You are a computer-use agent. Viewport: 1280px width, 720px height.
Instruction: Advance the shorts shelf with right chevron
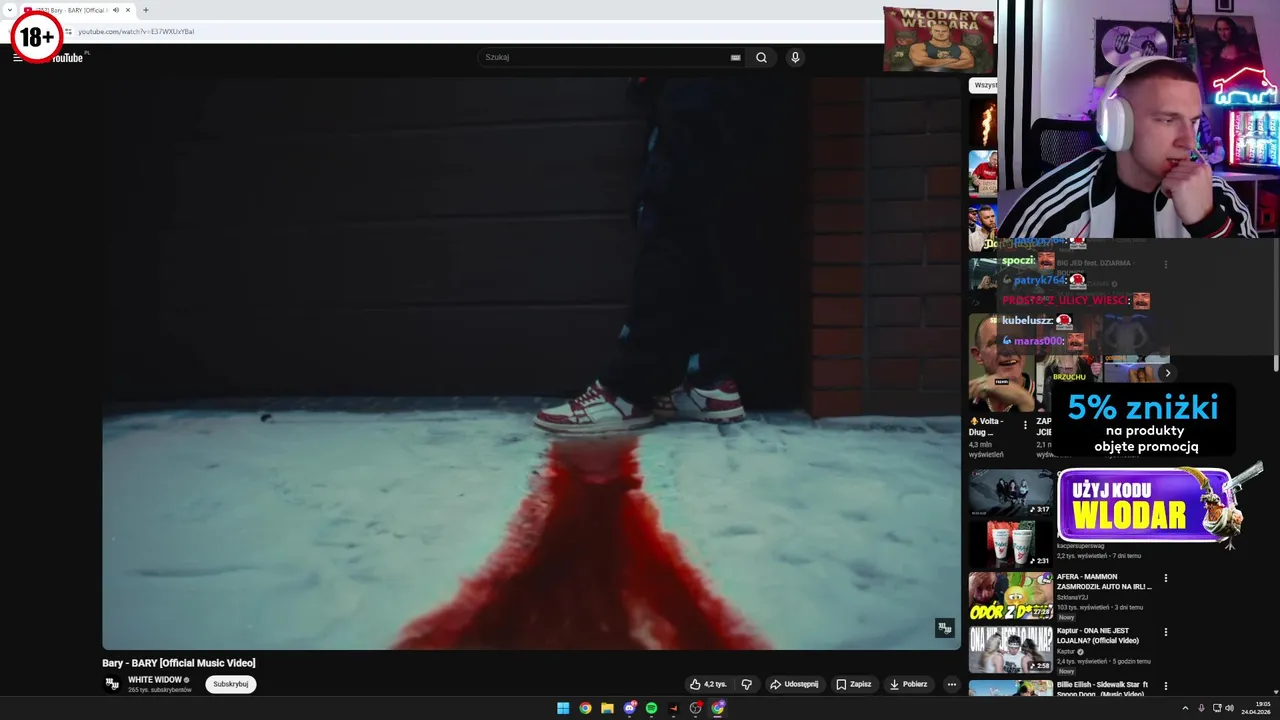click(x=1167, y=373)
